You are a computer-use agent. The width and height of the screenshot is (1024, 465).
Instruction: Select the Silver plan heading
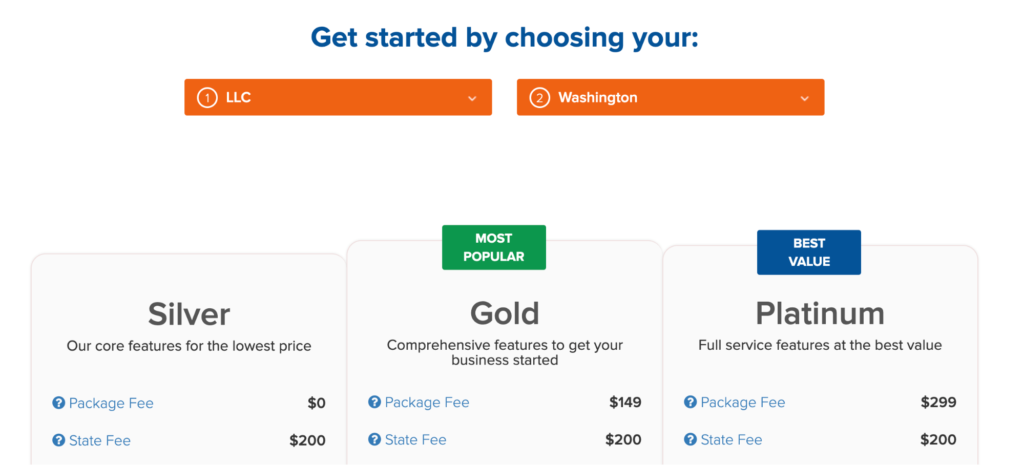(189, 314)
